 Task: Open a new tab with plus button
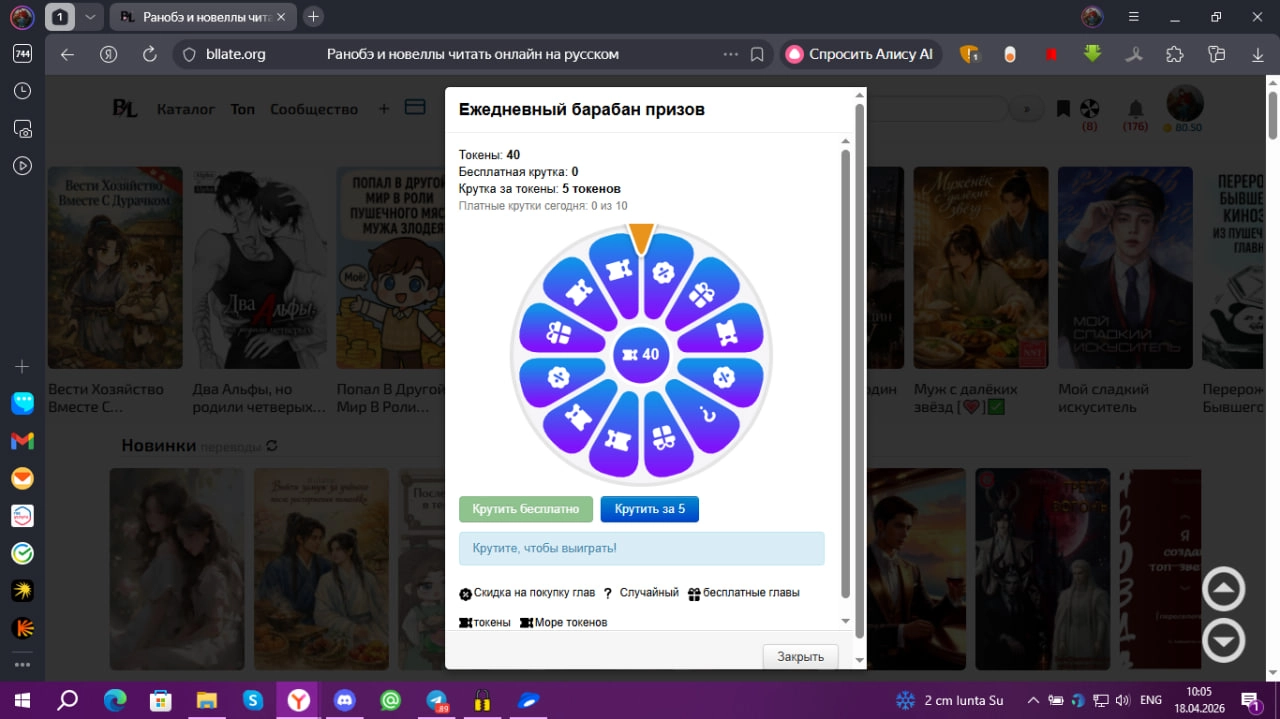coord(313,17)
